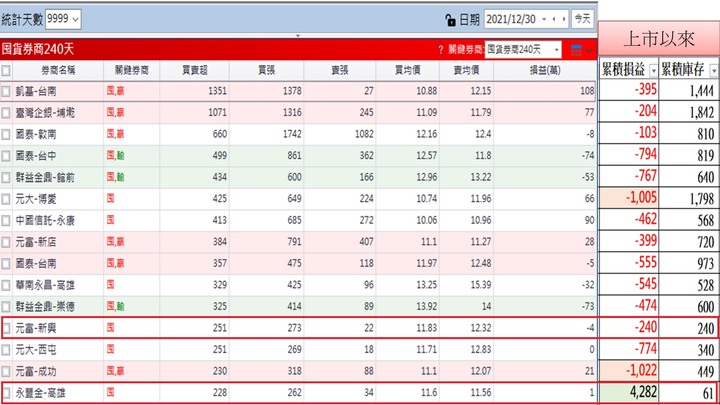Sort by the 賣均價 column header
Image resolution: width=720 pixels, height=405 pixels.
click(x=467, y=70)
